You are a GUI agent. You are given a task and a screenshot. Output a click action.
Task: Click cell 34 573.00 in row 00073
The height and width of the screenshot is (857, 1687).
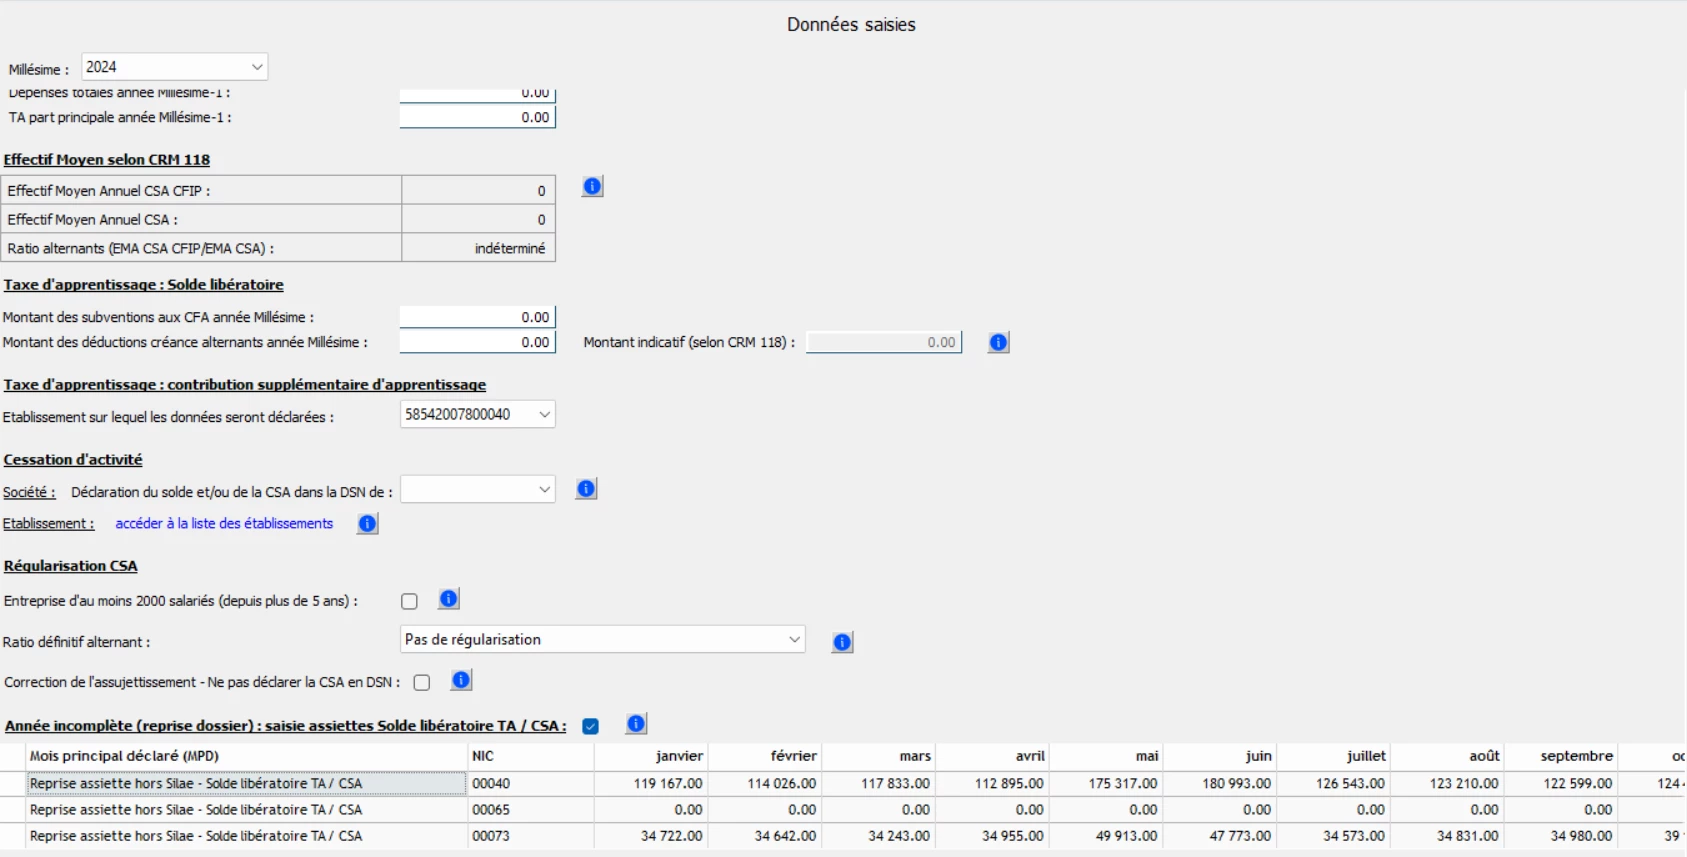pos(1334,835)
